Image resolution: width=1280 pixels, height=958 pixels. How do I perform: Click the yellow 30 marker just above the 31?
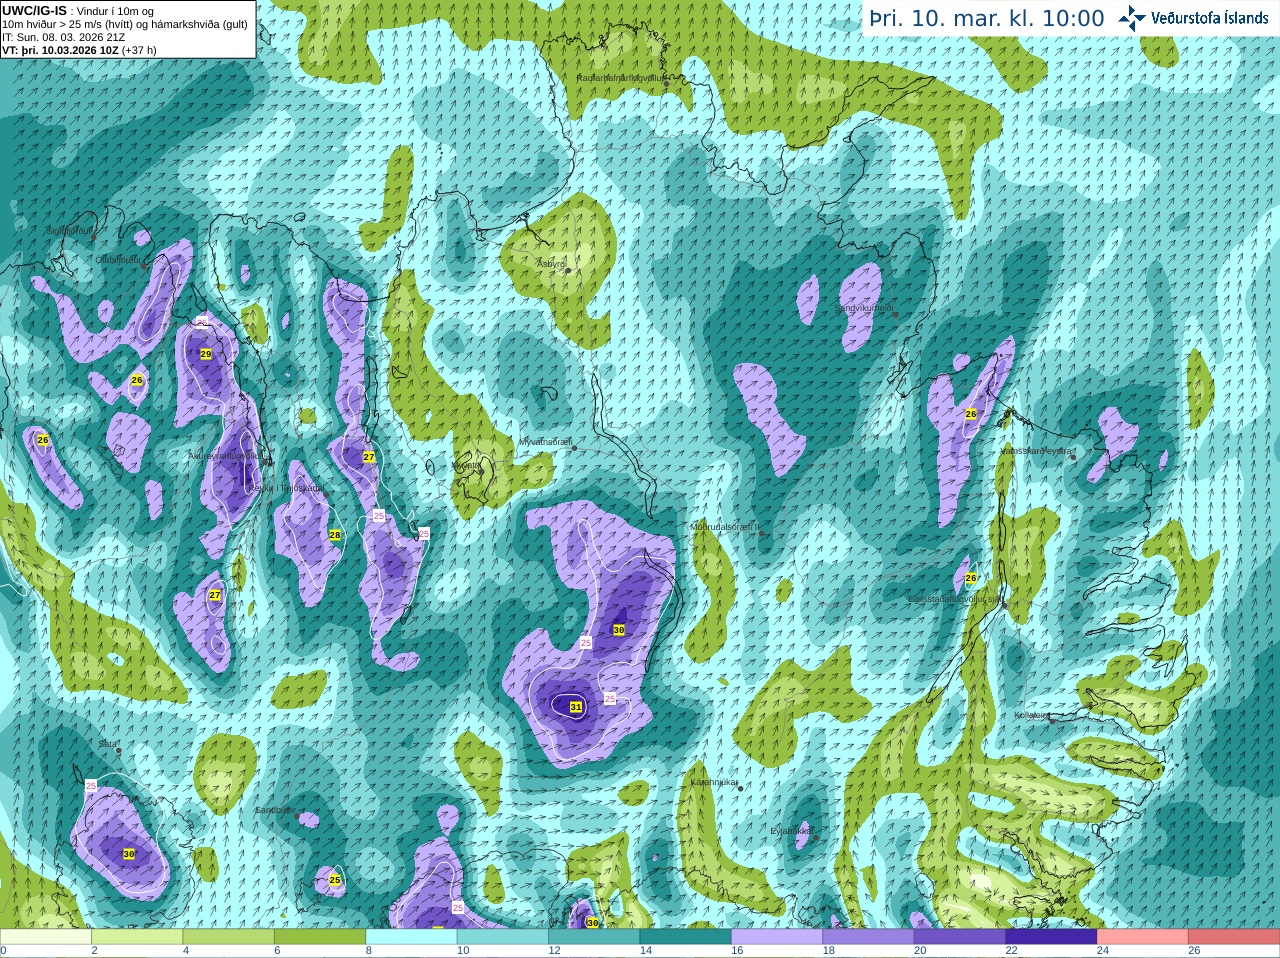pos(619,630)
